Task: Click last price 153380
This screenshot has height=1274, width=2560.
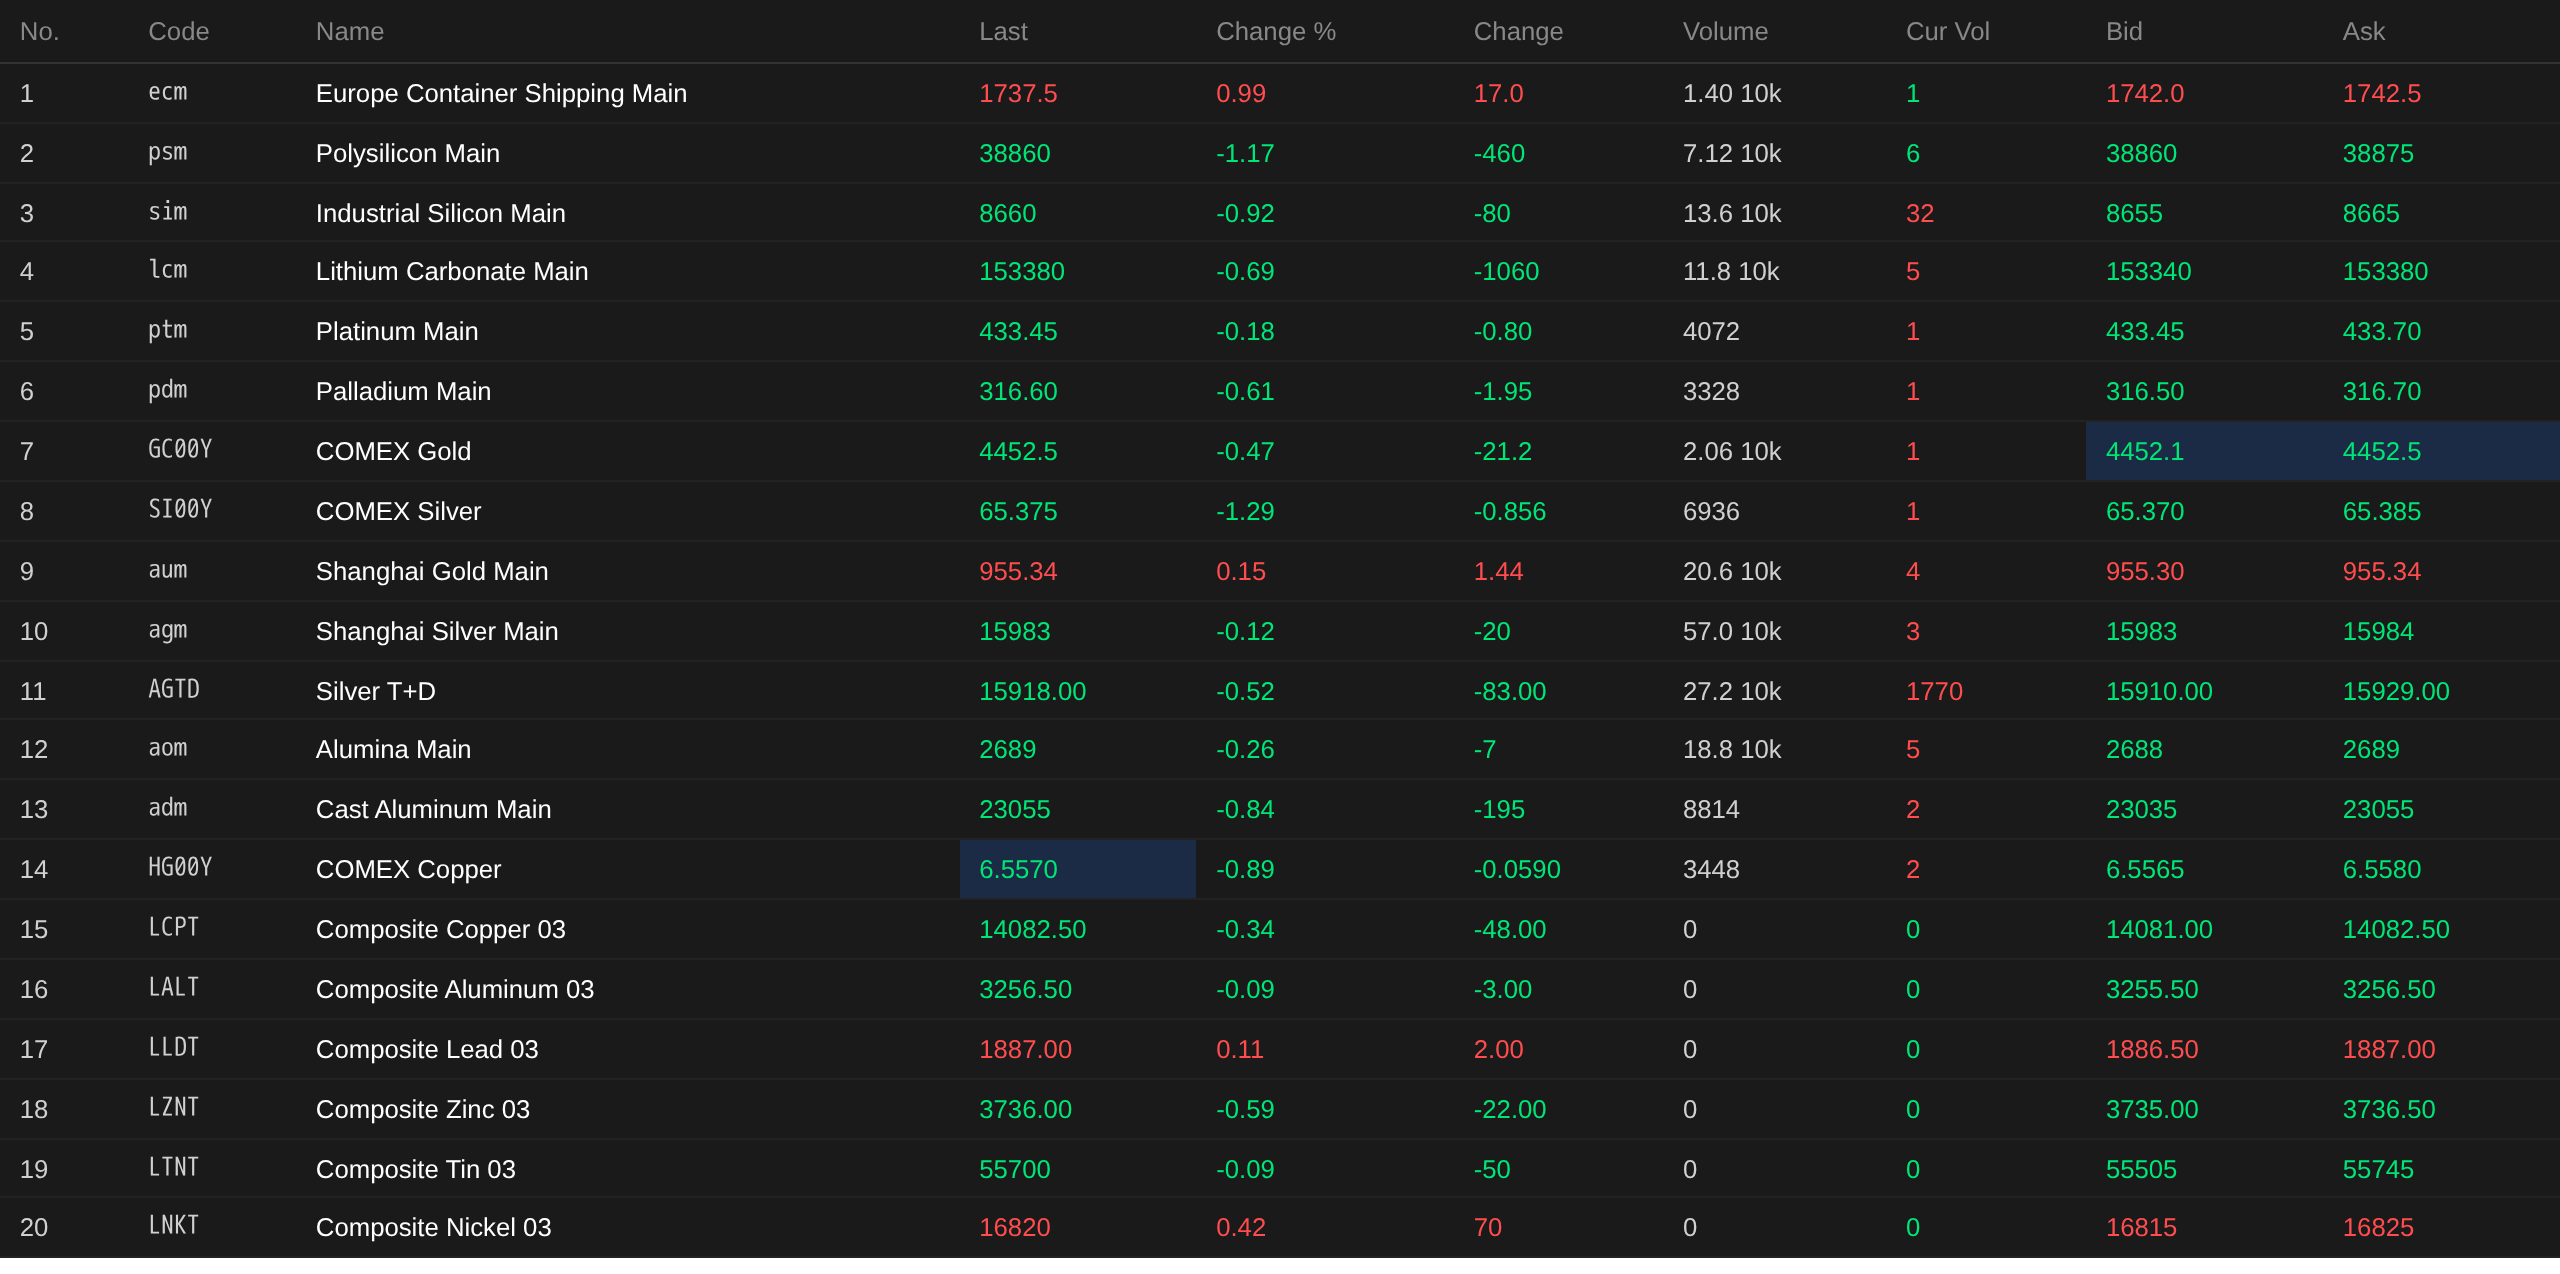Action: pyautogui.click(x=1022, y=271)
